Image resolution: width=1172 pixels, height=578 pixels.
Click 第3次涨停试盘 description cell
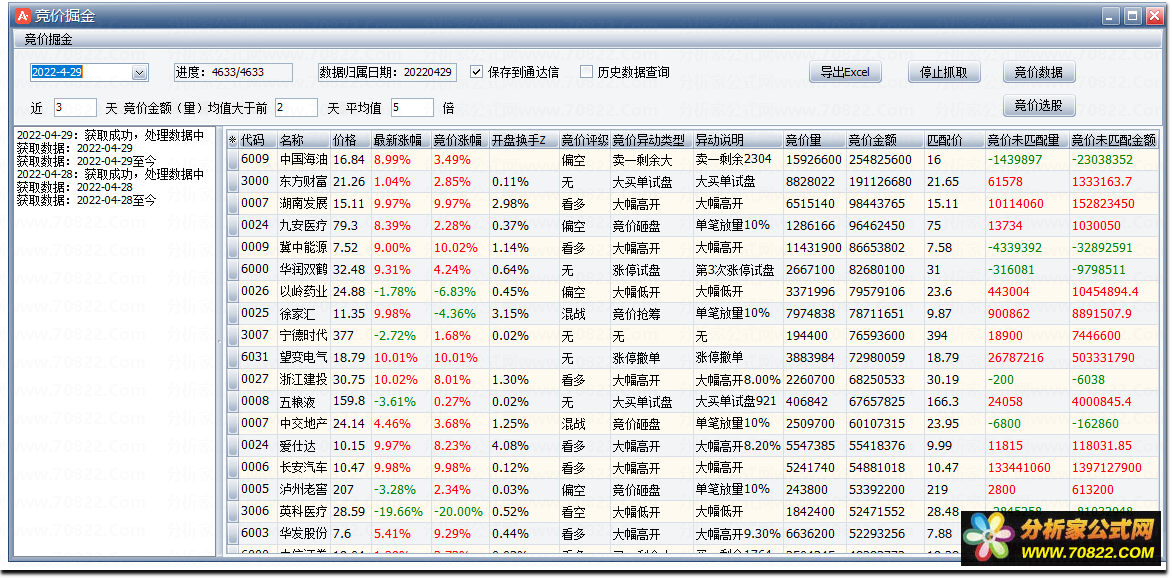(738, 269)
